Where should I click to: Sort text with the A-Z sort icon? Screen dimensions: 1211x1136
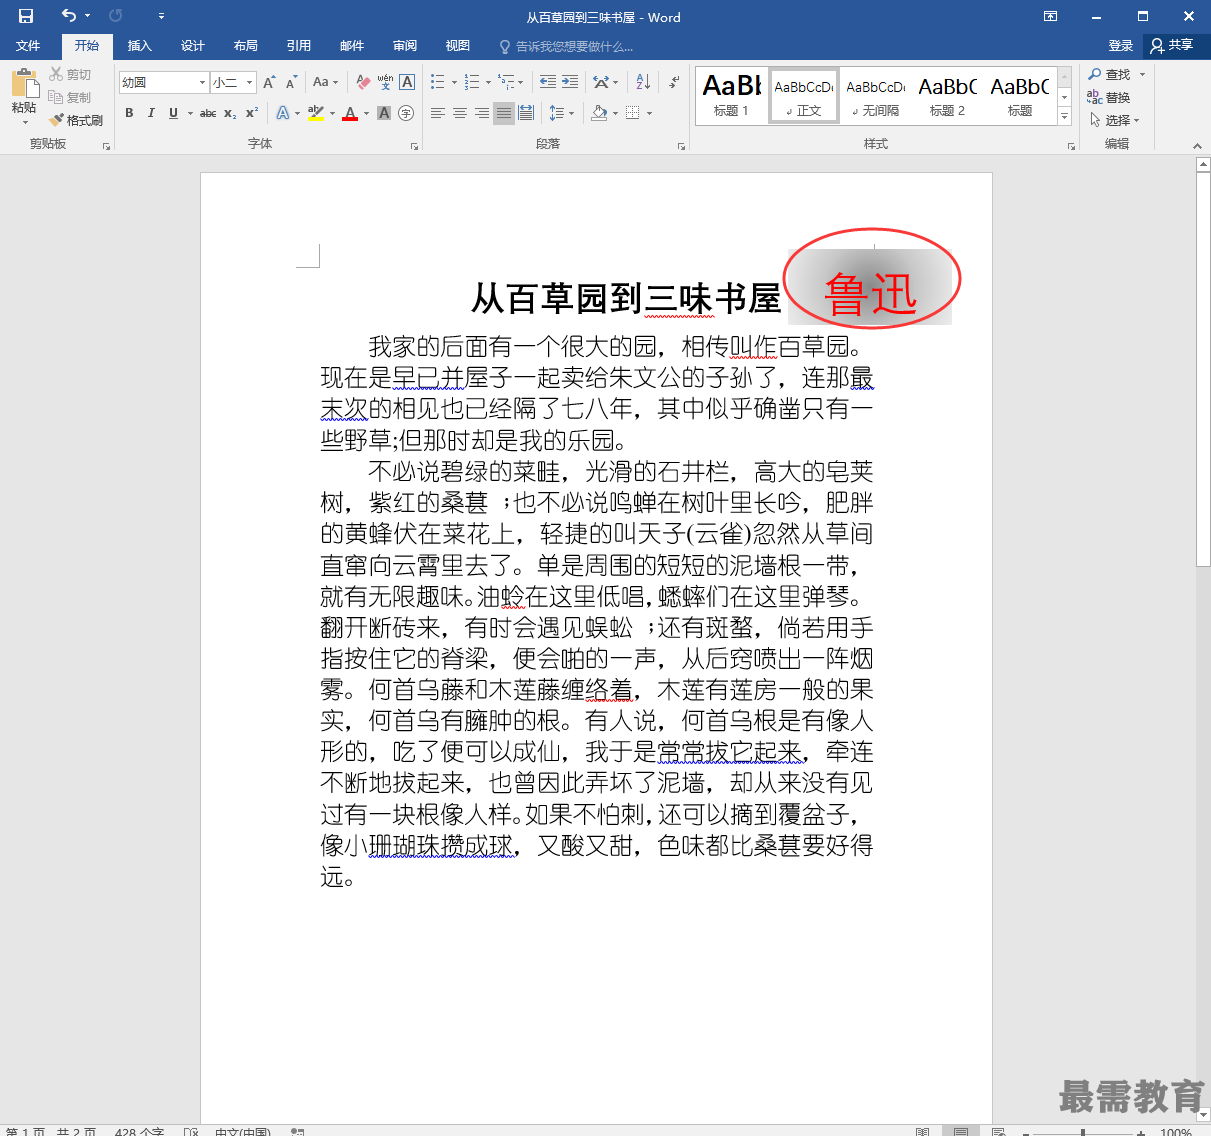pos(643,82)
